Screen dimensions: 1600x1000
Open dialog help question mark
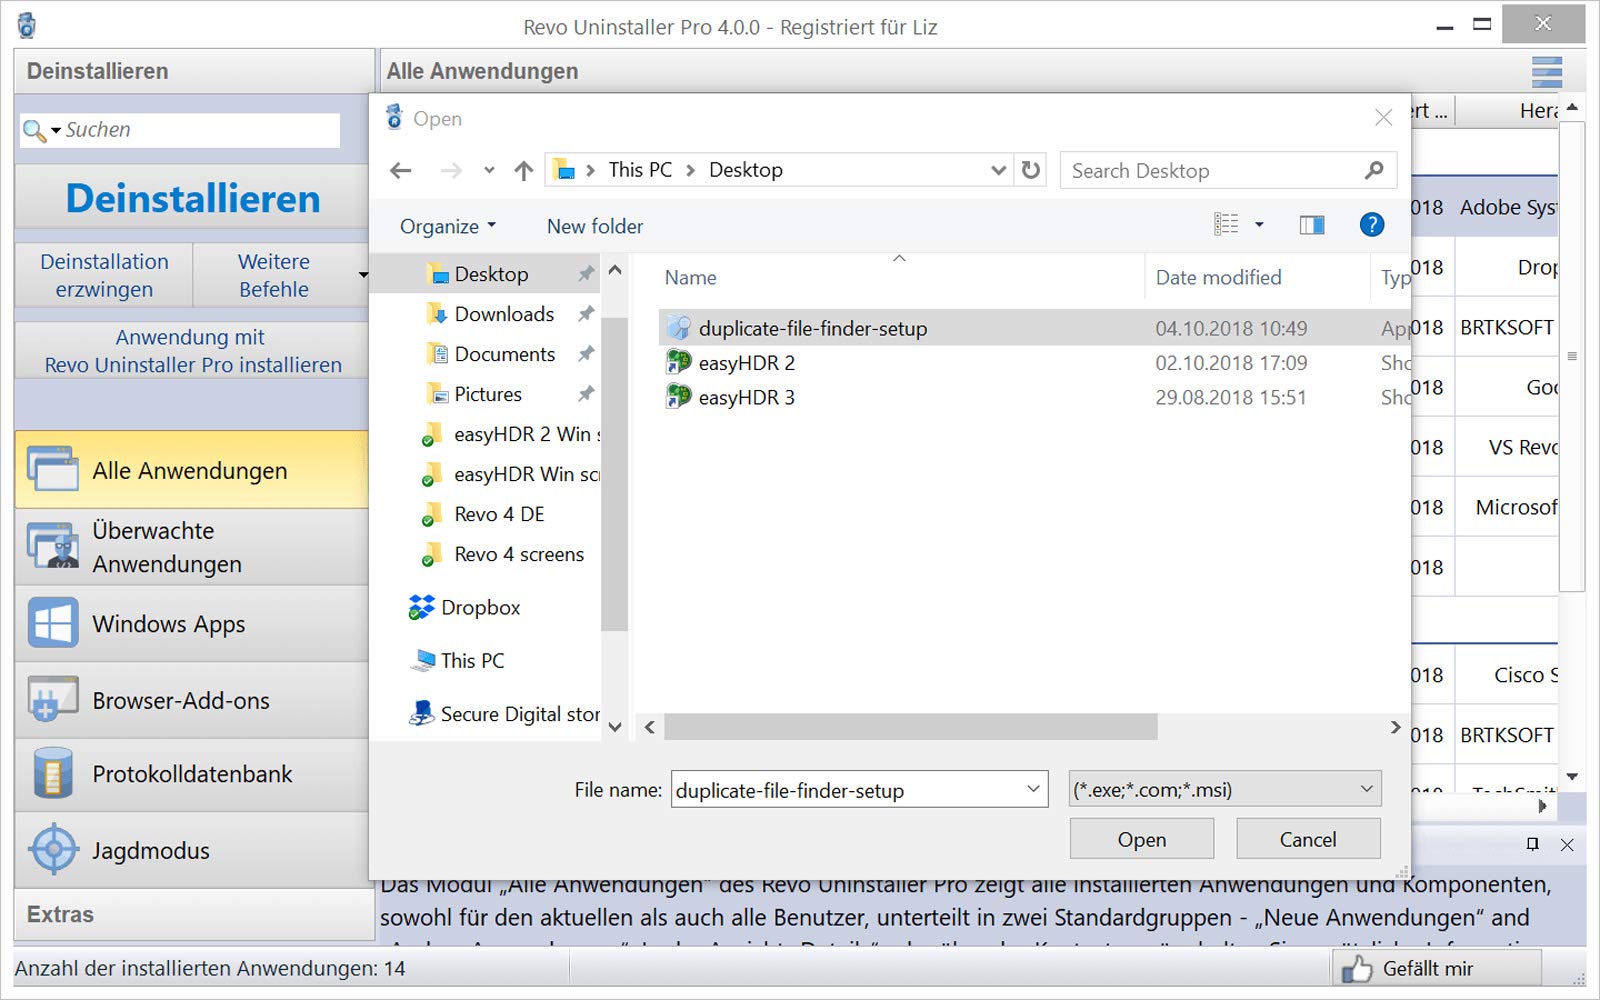[x=1372, y=225]
